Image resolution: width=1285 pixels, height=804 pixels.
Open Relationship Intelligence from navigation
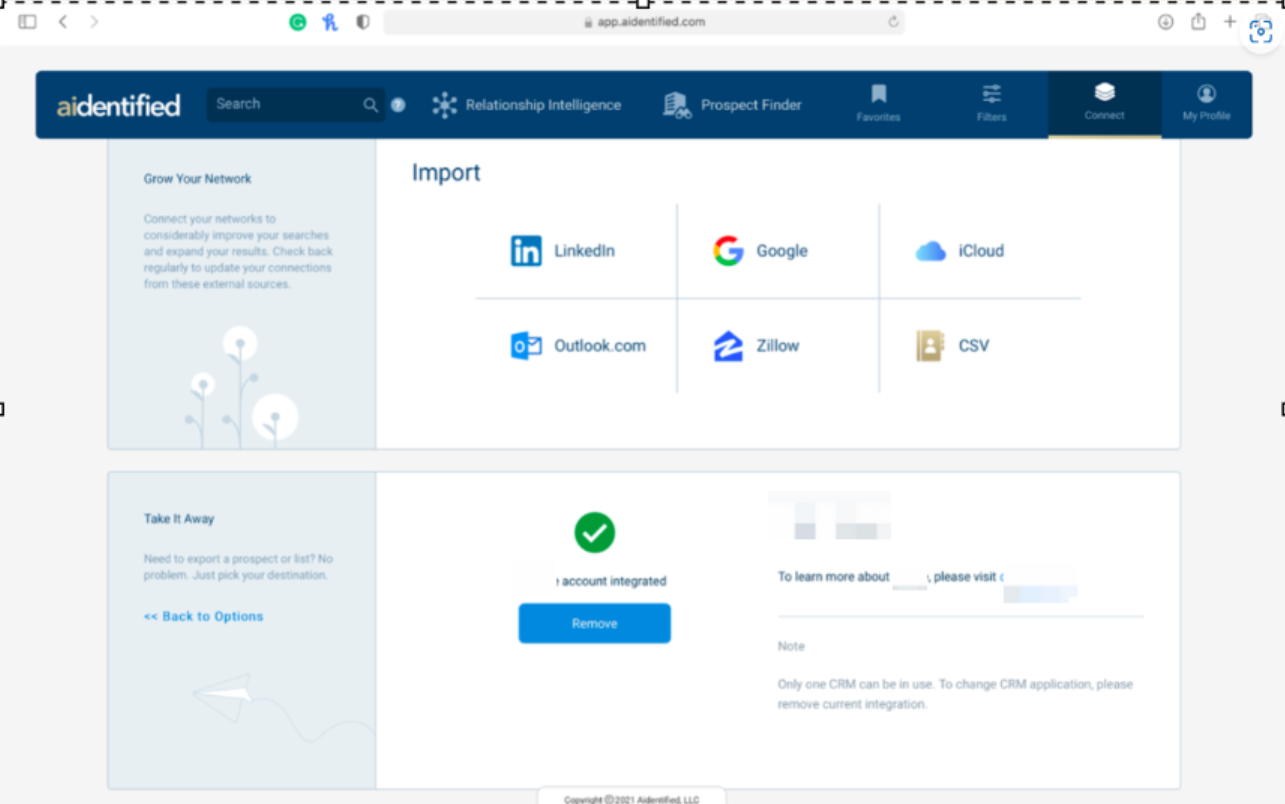point(527,105)
